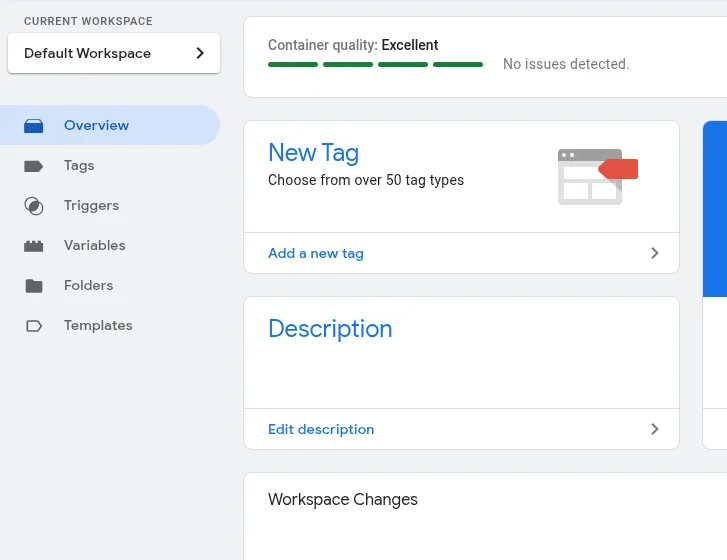Image resolution: width=727 pixels, height=560 pixels.
Task: Click the Tags label-shaped icon
Action: 33,166
